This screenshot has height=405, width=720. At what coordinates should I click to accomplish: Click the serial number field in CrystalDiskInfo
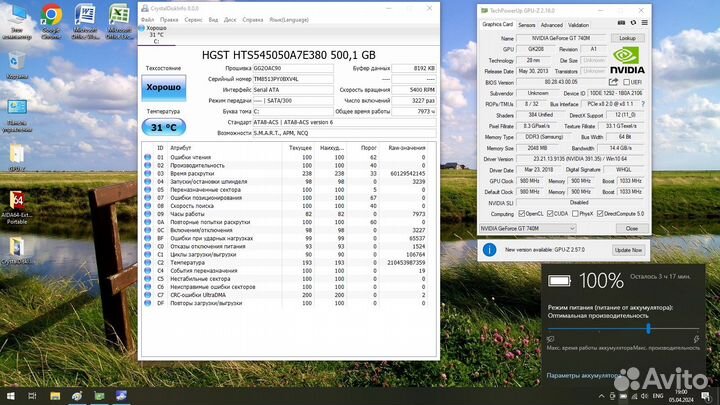(x=293, y=79)
